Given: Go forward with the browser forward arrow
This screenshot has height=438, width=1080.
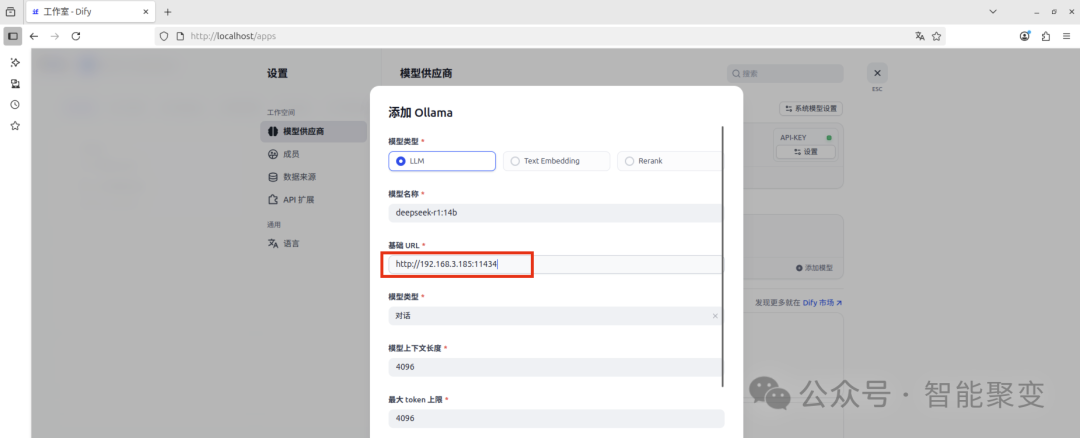Looking at the screenshot, I should (54, 36).
